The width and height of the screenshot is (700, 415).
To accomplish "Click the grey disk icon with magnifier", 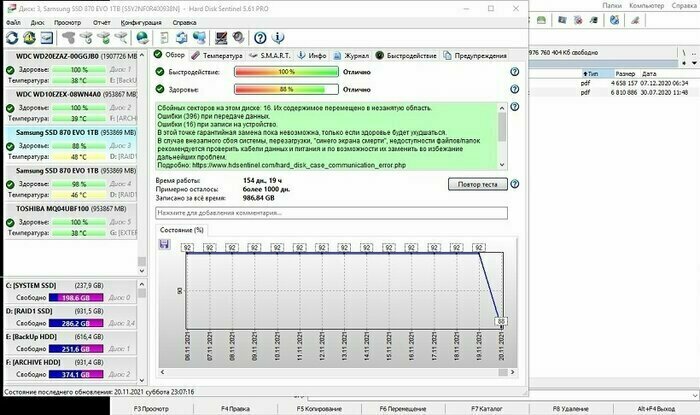I will point(121,38).
